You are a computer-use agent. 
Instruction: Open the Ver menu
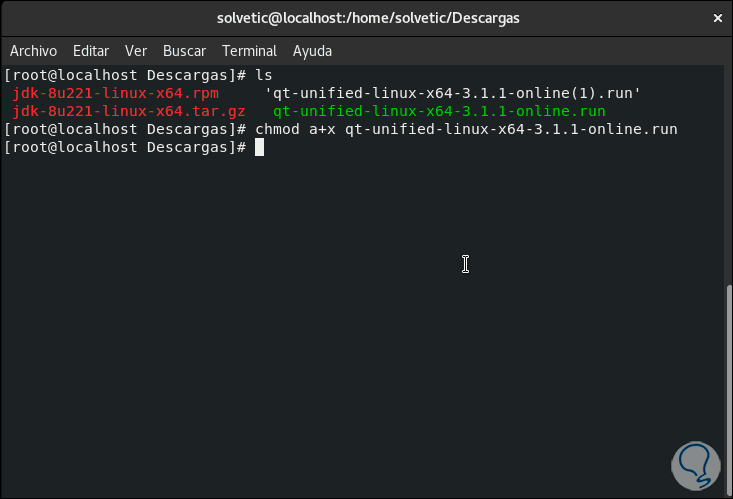click(136, 51)
